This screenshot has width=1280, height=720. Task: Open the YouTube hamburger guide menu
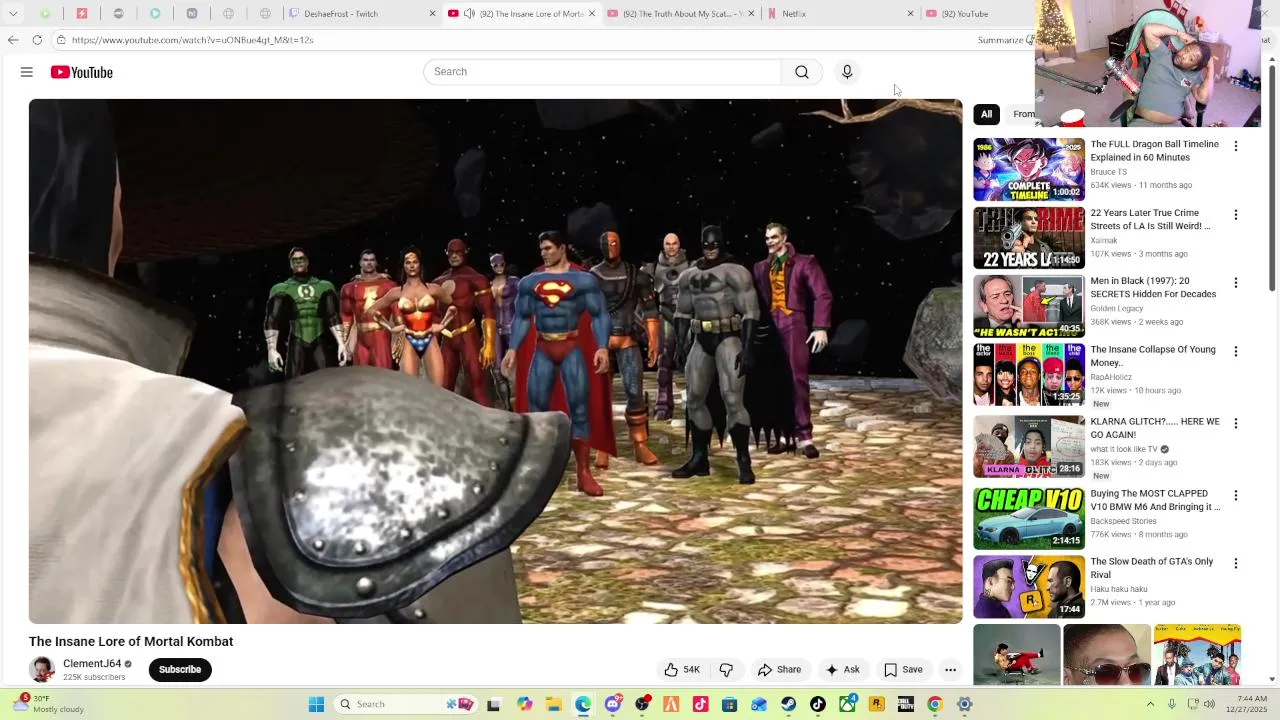pos(27,72)
